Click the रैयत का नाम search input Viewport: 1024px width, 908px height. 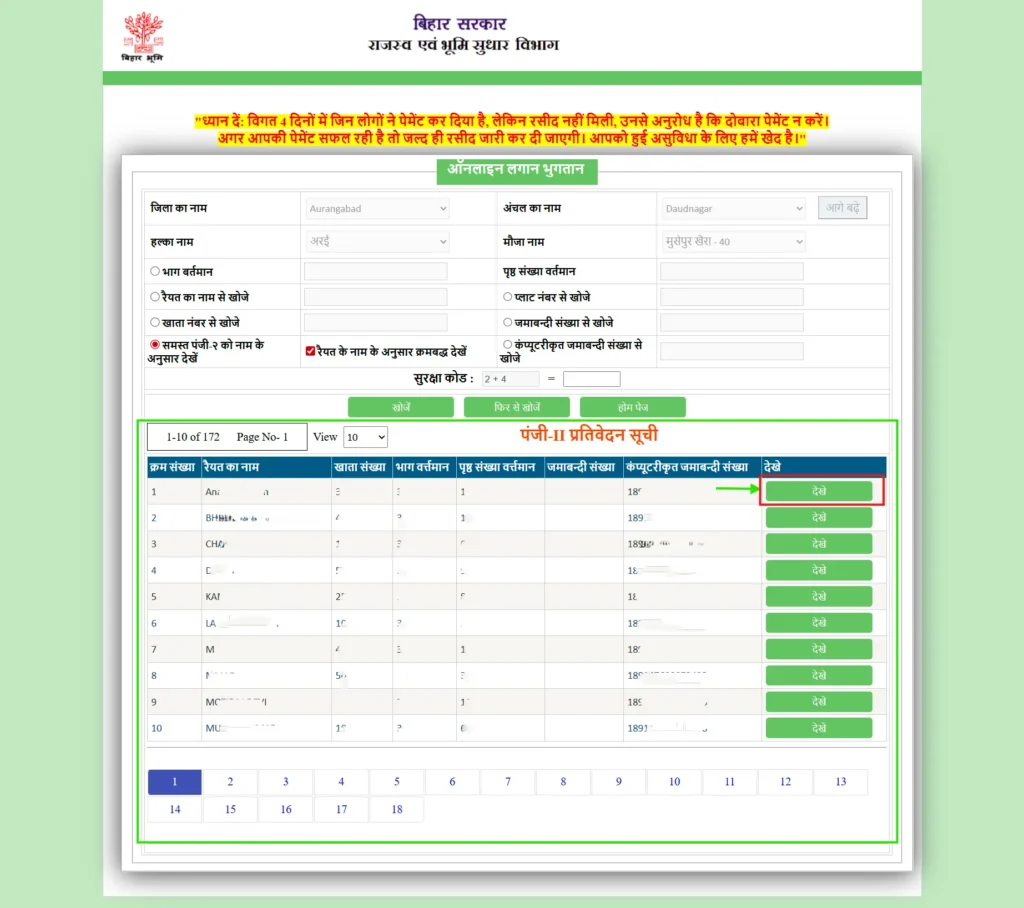click(x=376, y=297)
